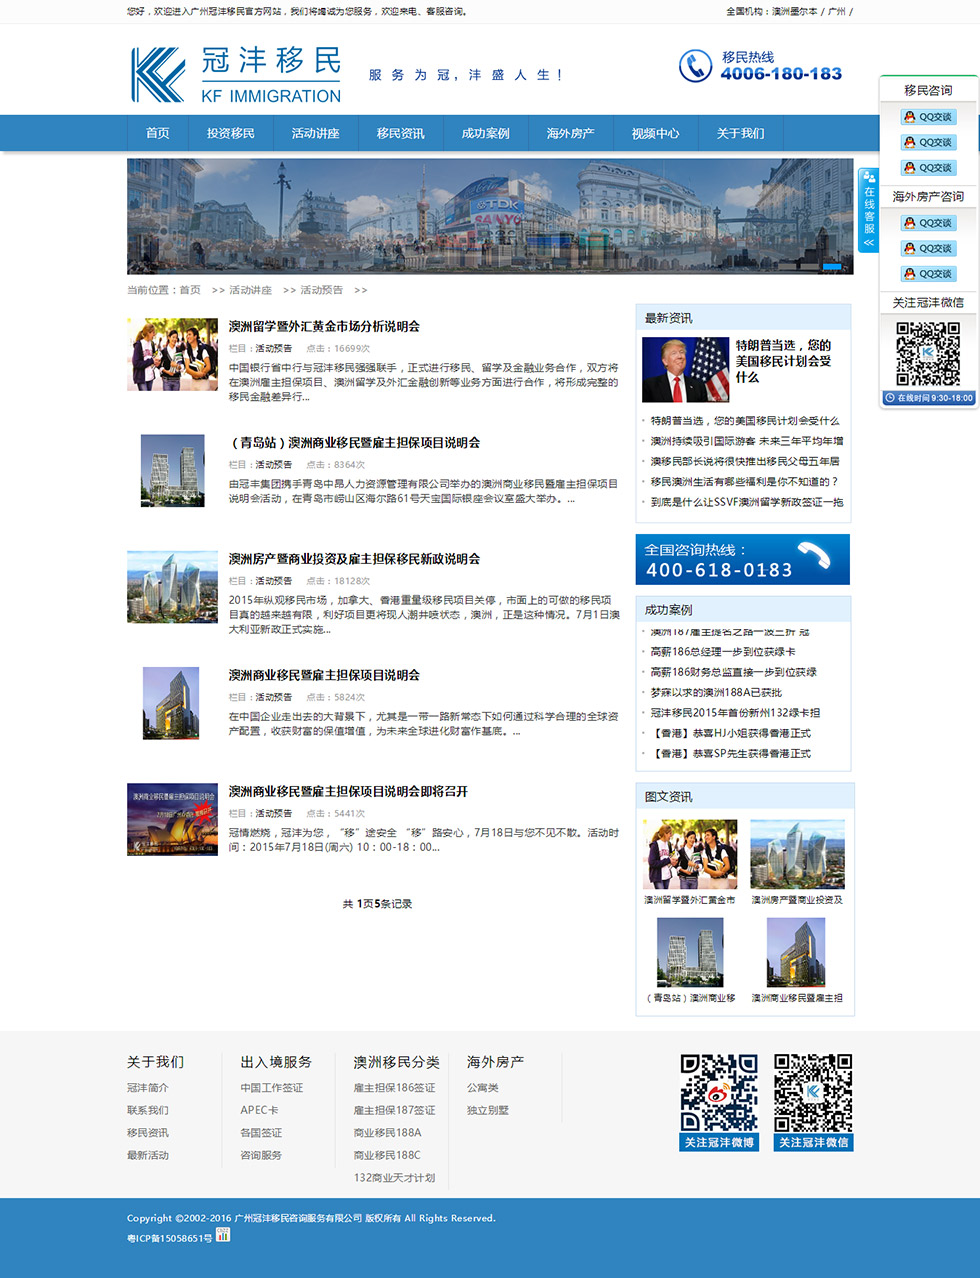Image resolution: width=980 pixels, height=1278 pixels.
Task: Go to 关于我们 in nav bar
Action: (741, 133)
